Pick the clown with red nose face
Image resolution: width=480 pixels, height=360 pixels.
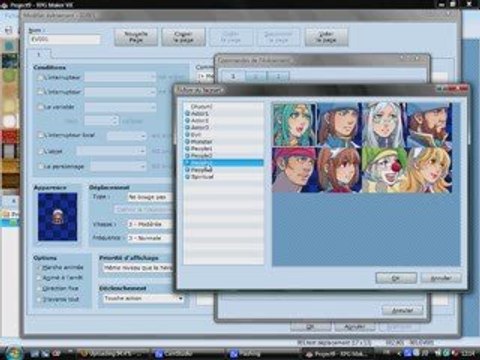click(384, 170)
